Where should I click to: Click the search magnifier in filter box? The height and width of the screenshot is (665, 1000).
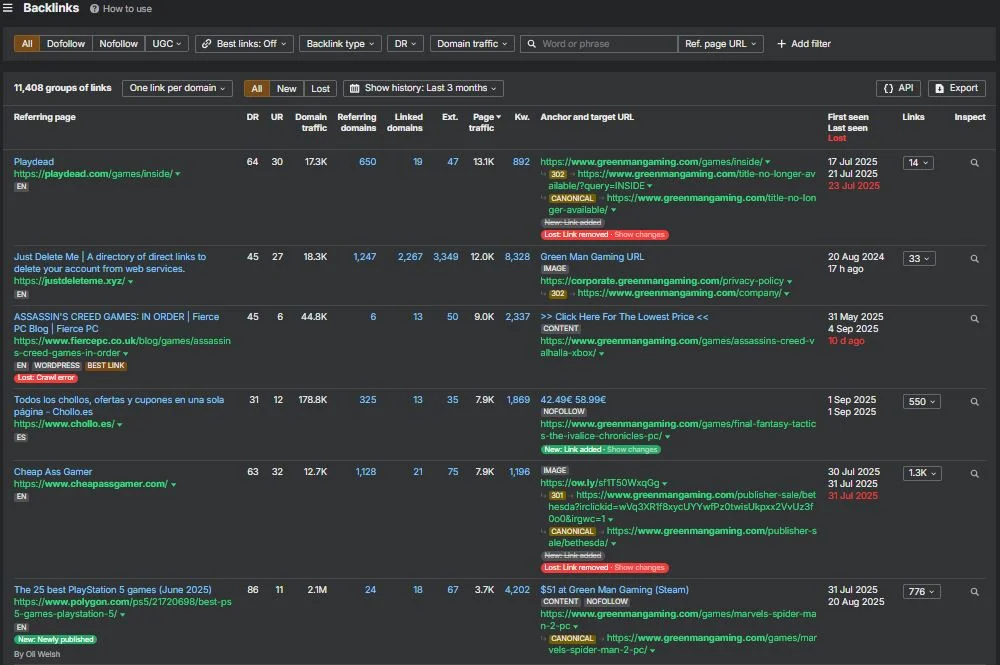coord(531,44)
